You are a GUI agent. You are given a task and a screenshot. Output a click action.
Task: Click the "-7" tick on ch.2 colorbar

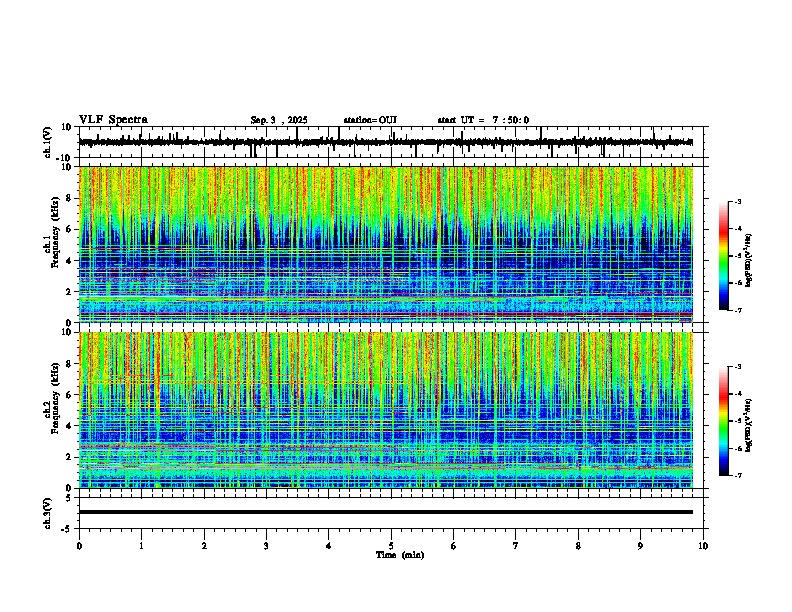(x=737, y=476)
